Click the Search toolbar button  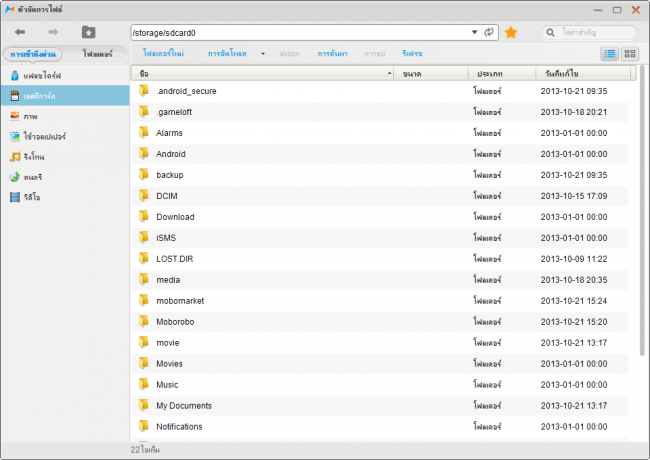tap(332, 53)
